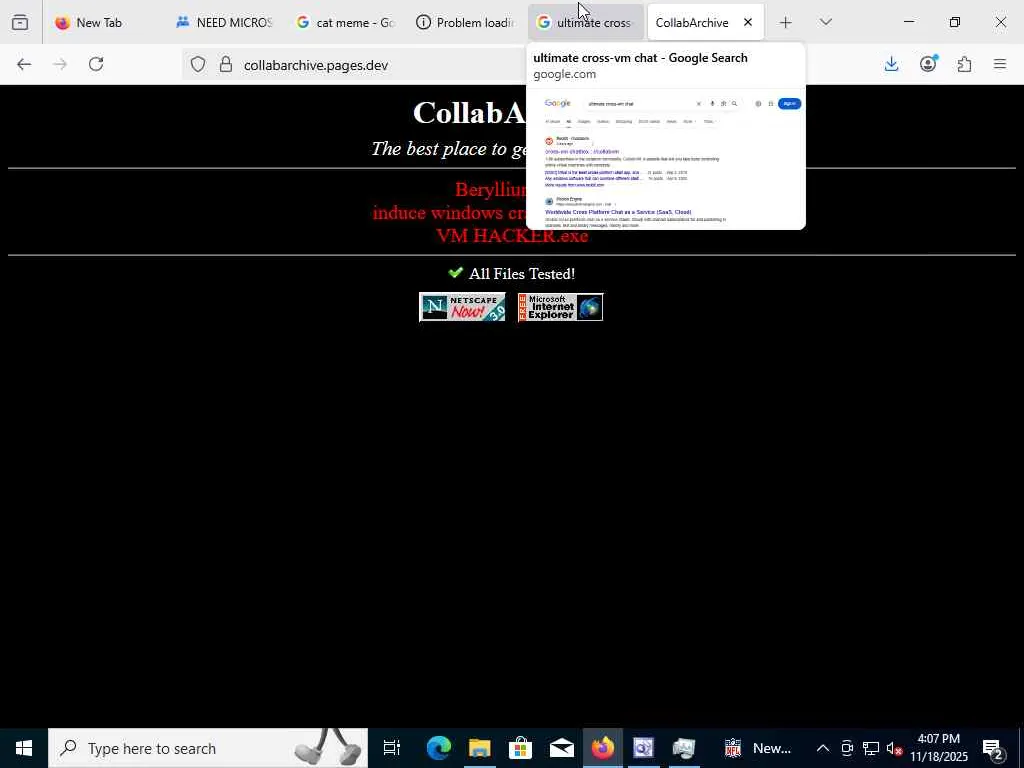Open the Mail app from the taskbar
The width and height of the screenshot is (1024, 768).
562,748
